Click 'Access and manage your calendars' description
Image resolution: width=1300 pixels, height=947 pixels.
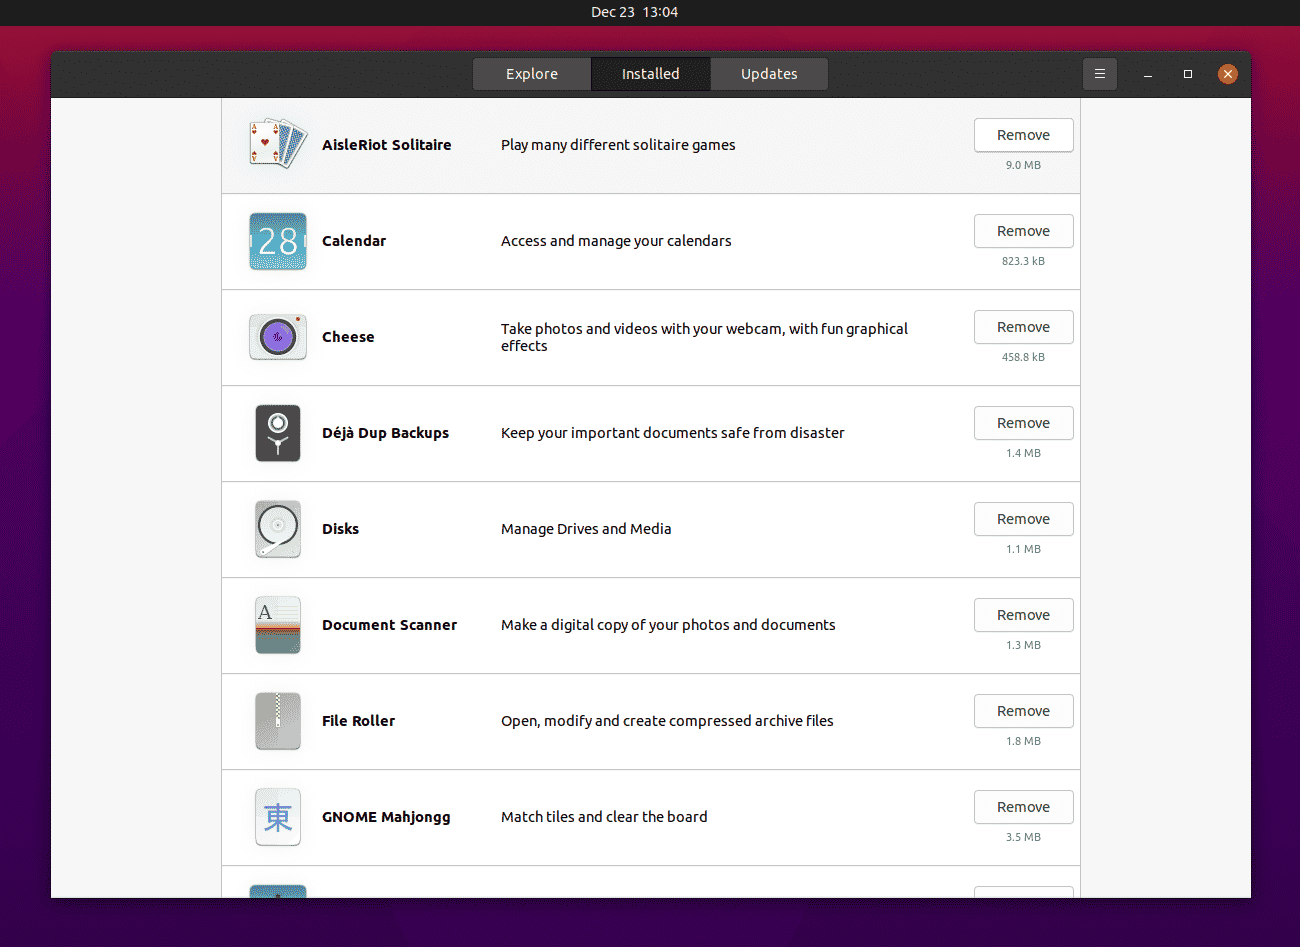616,241
